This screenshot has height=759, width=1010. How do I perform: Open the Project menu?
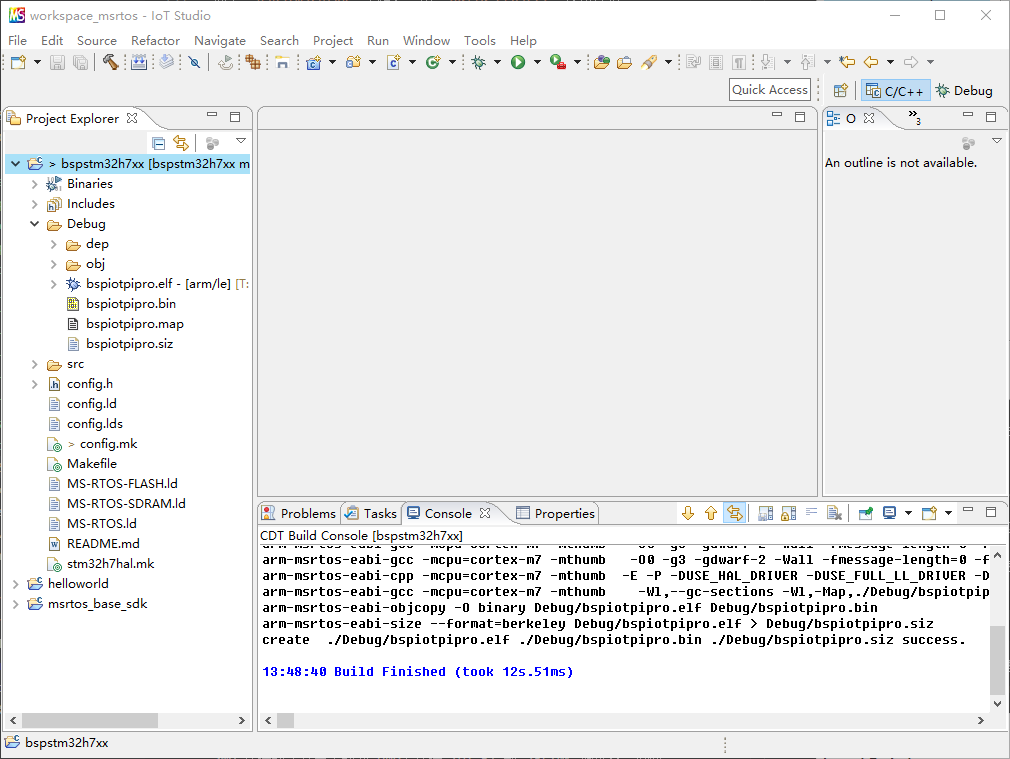coord(333,41)
